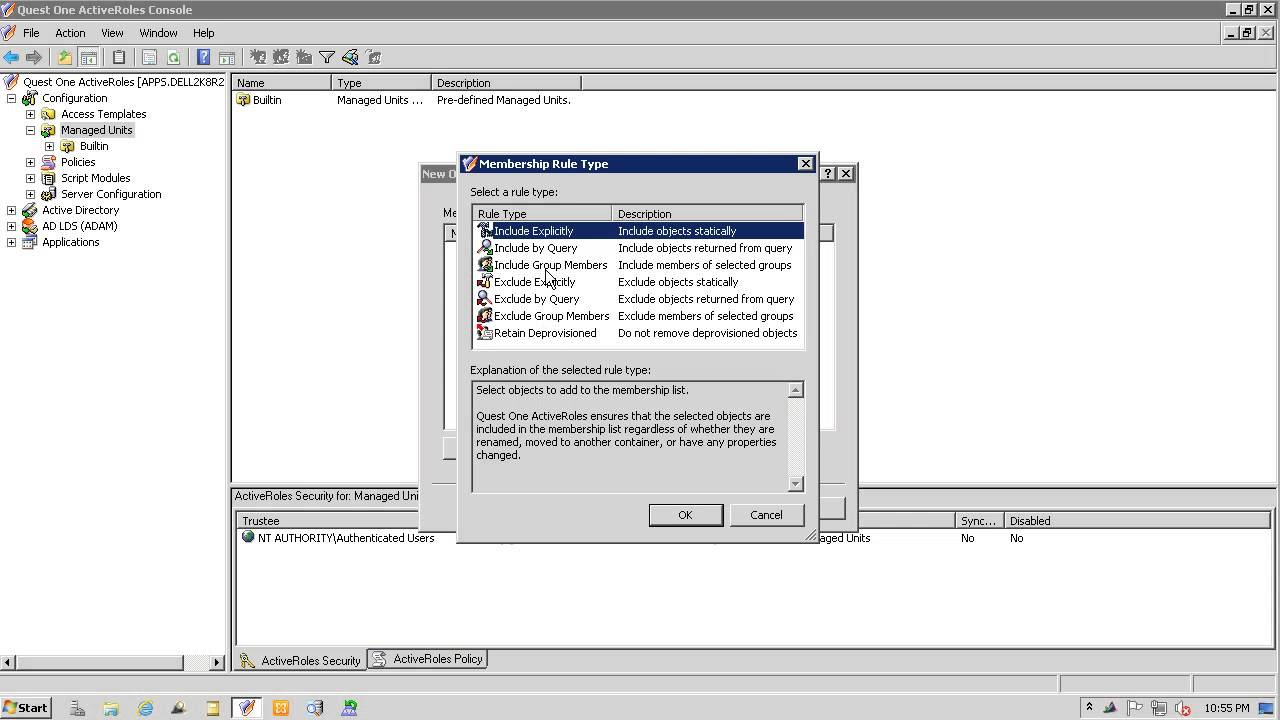Open Windows Explorer folder from taskbar
Screen dimensions: 1280x720
[111, 708]
